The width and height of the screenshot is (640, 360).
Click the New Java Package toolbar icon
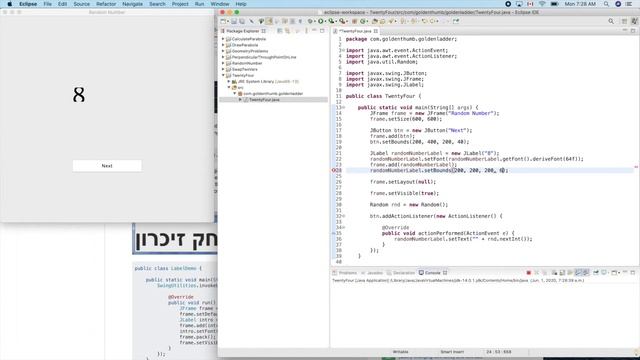tap(354, 21)
